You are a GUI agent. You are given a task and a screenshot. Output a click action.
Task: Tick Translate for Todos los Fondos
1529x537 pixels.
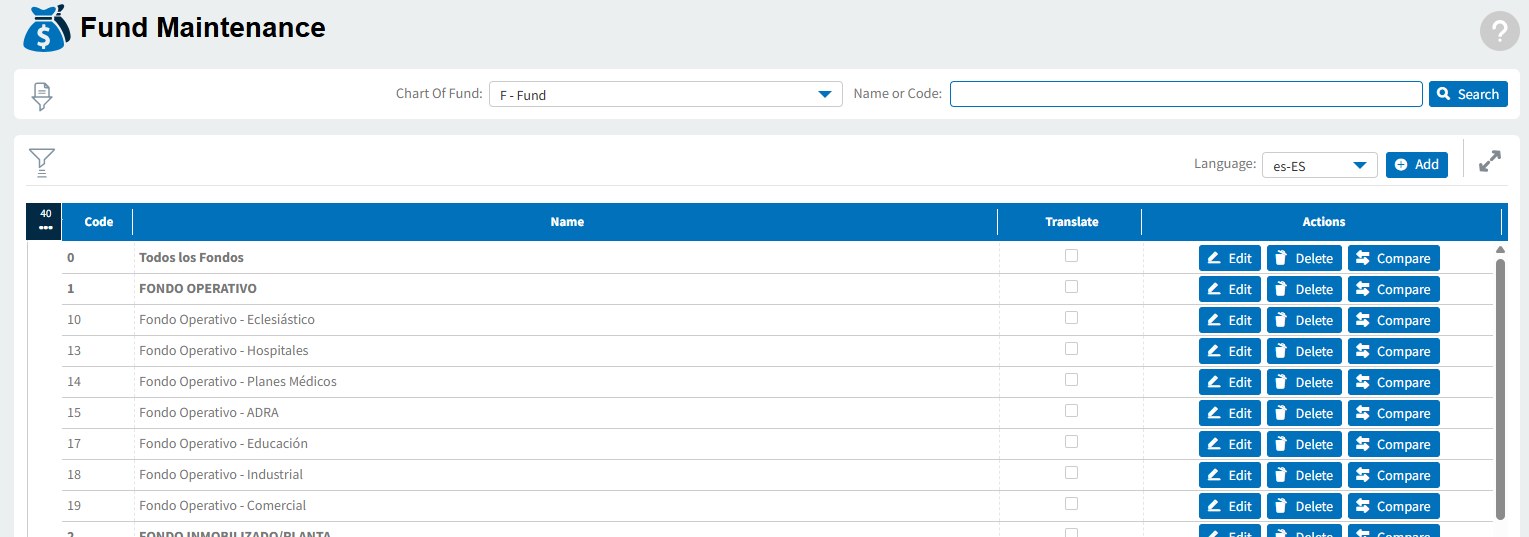[x=1071, y=256]
